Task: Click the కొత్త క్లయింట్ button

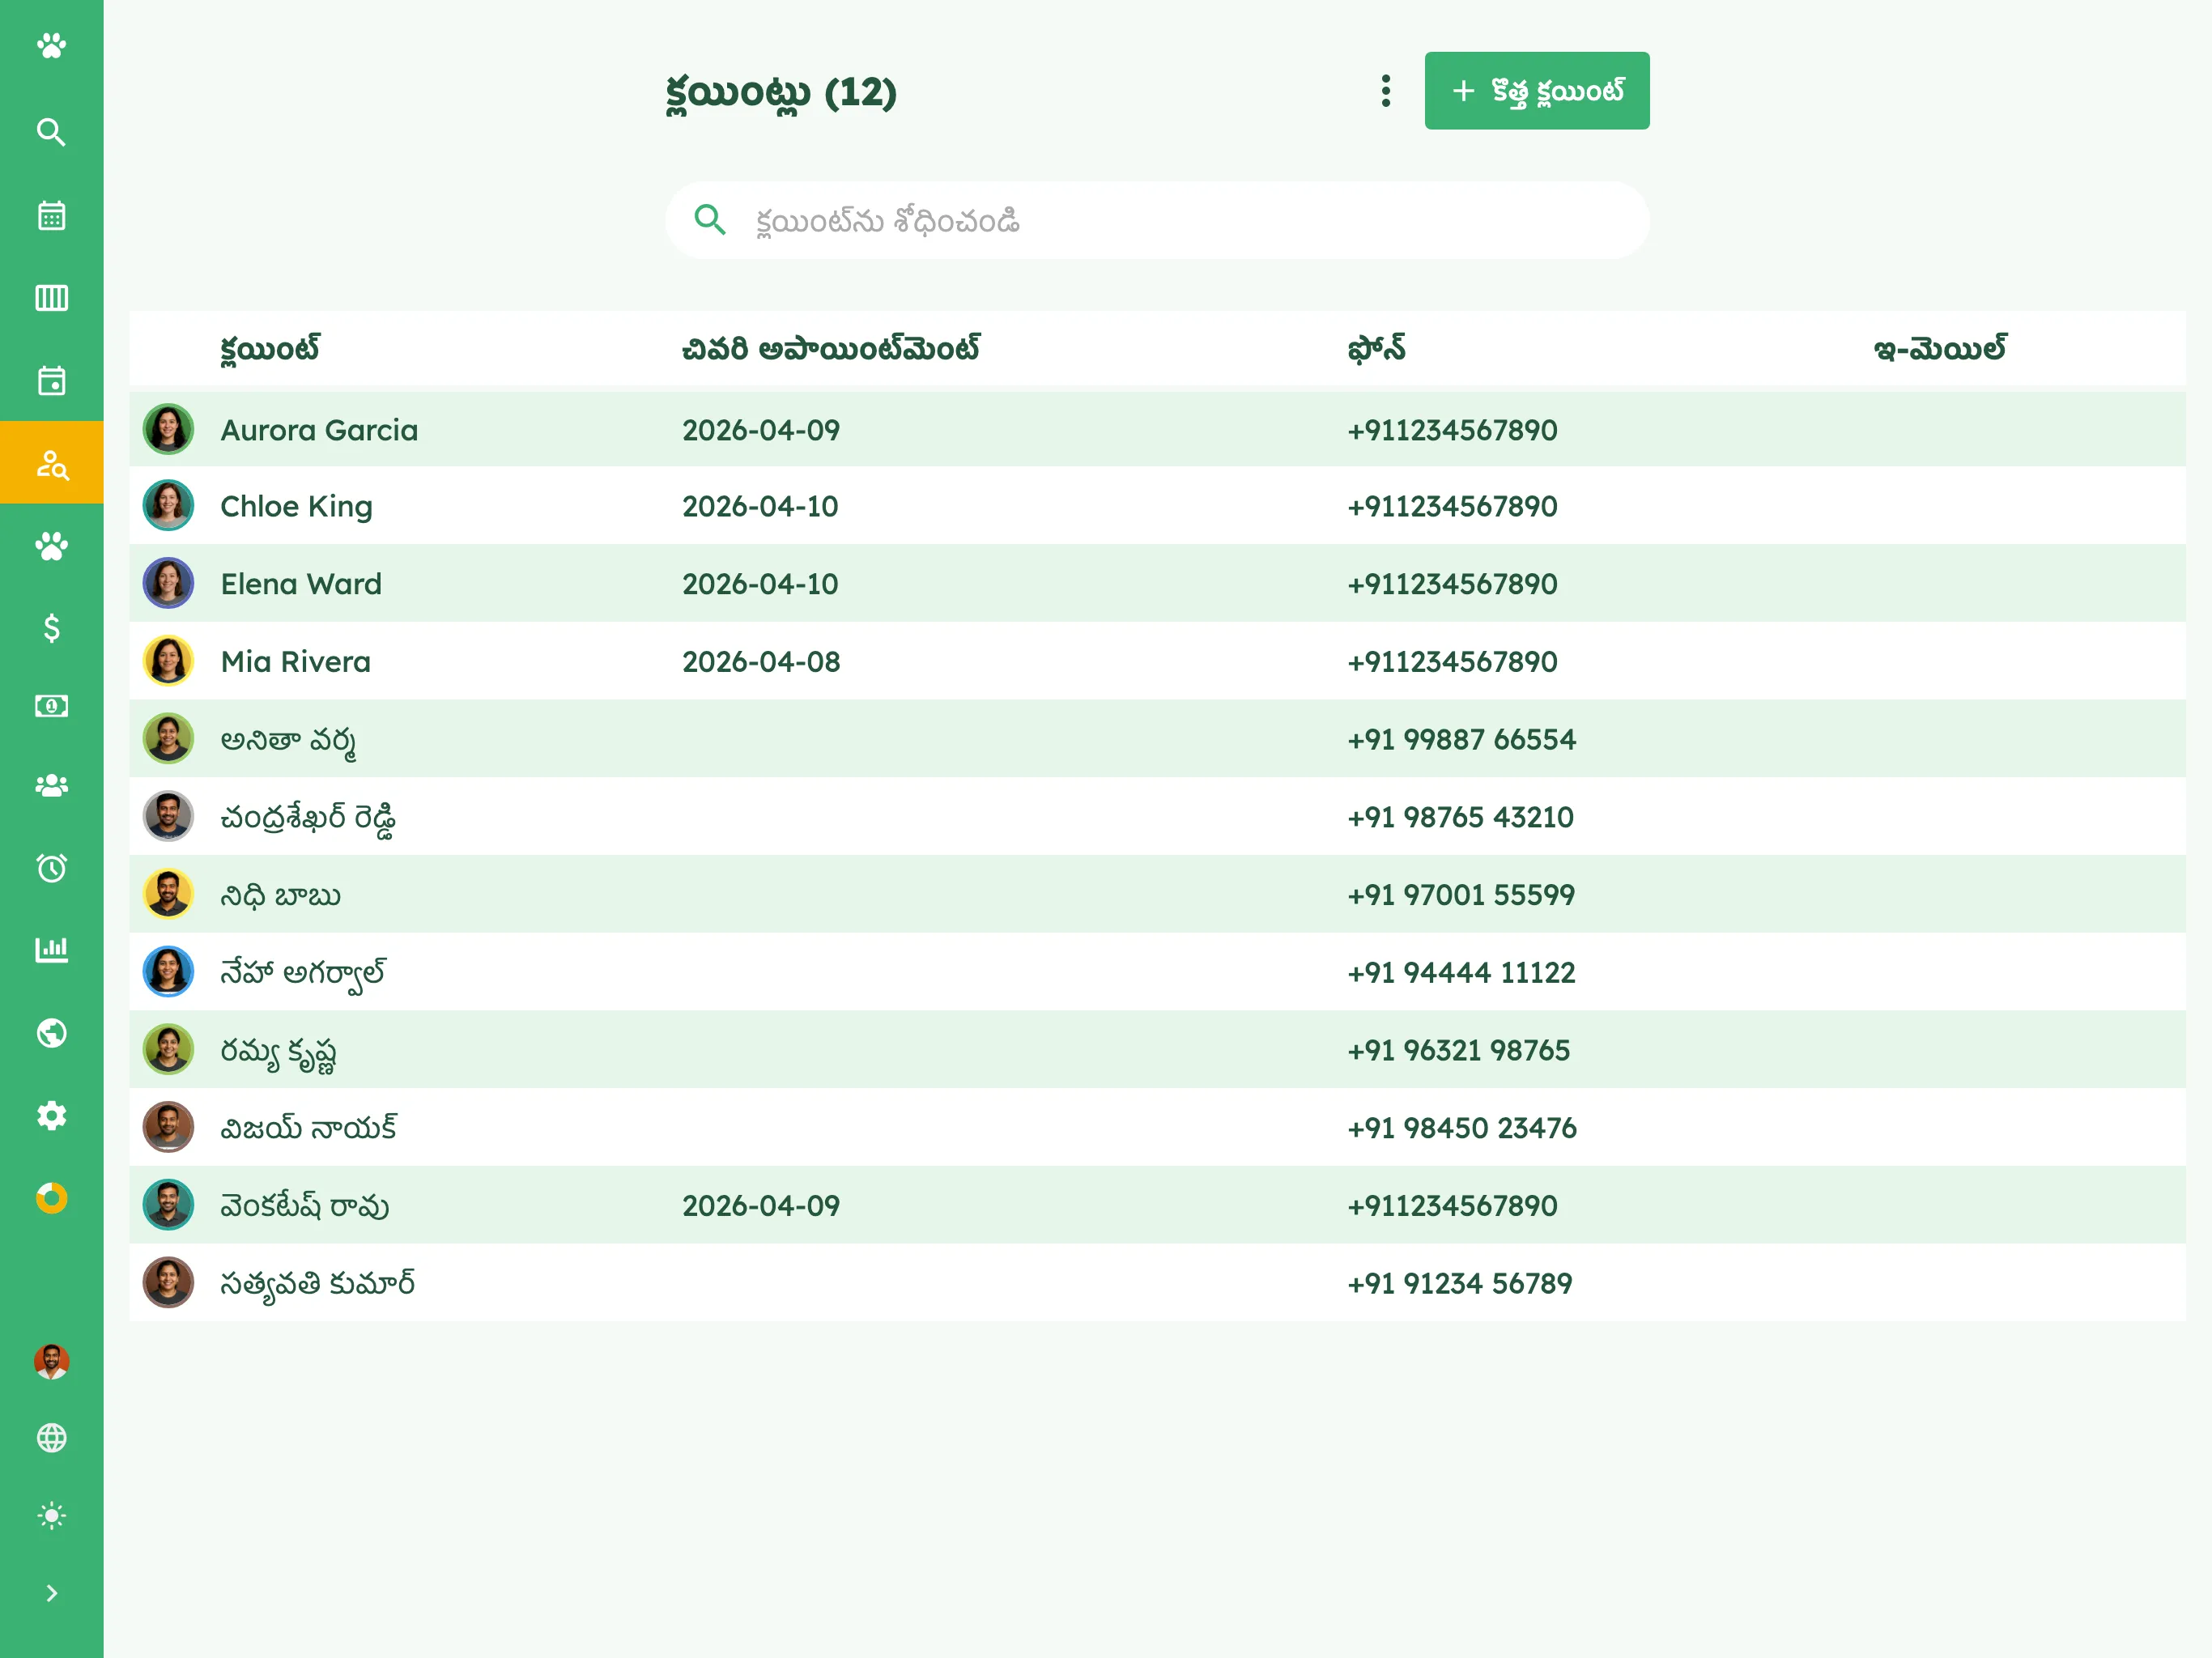Action: [1536, 91]
